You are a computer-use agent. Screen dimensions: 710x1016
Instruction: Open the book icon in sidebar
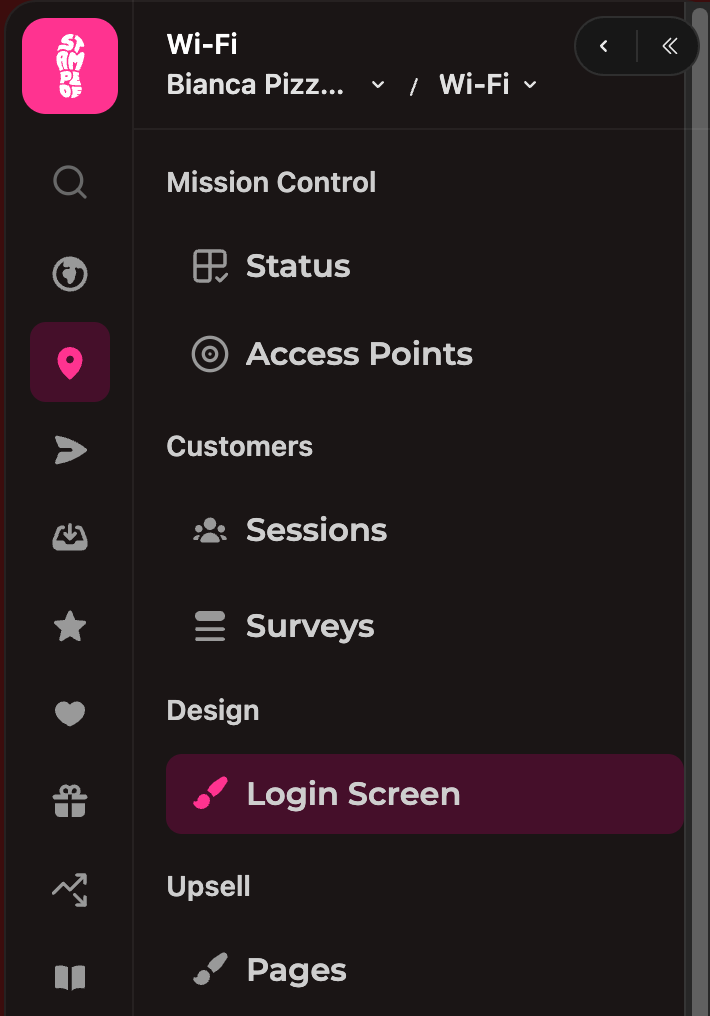[70, 977]
